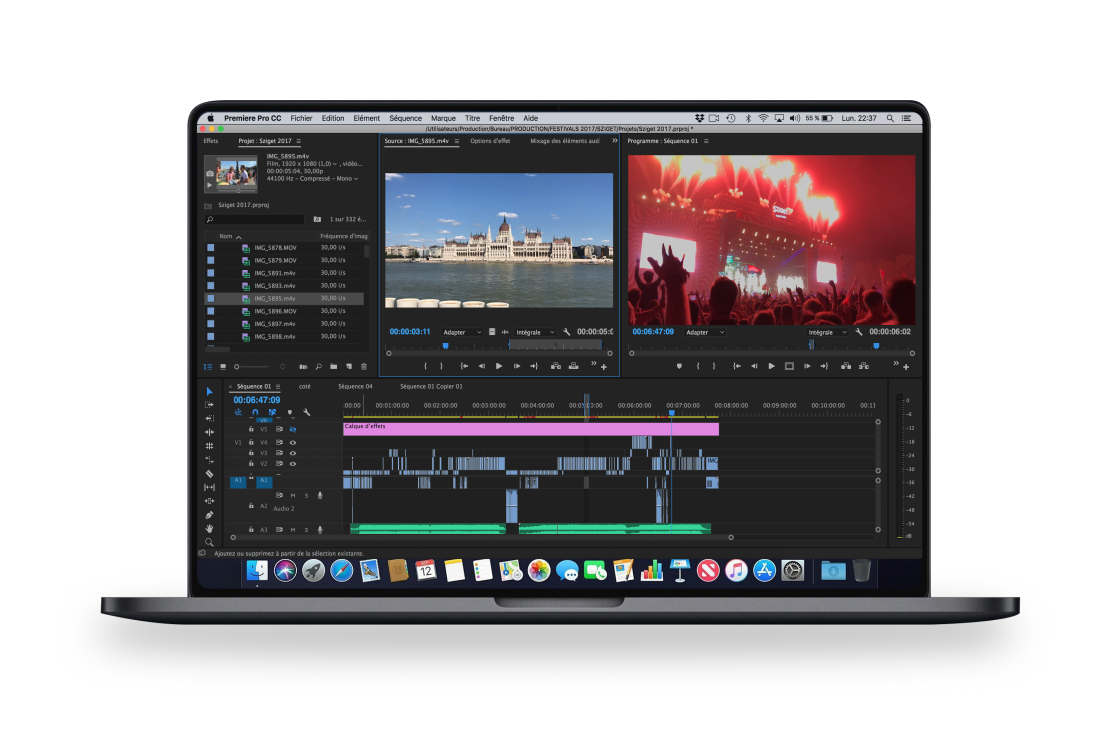Open the Séquence menu in the menu bar
Viewport: 1100px width, 750px height.
pos(405,118)
